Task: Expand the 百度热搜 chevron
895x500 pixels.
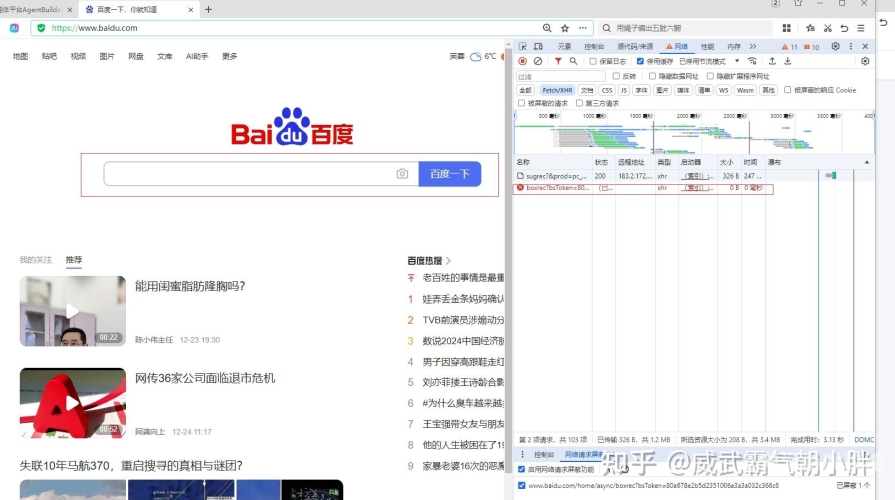Action: click(x=448, y=261)
